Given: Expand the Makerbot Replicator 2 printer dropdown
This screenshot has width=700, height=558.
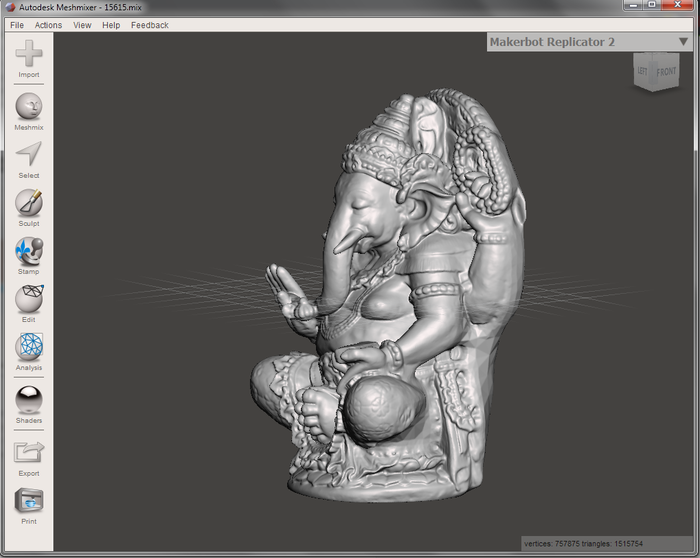Looking at the screenshot, I should point(682,42).
